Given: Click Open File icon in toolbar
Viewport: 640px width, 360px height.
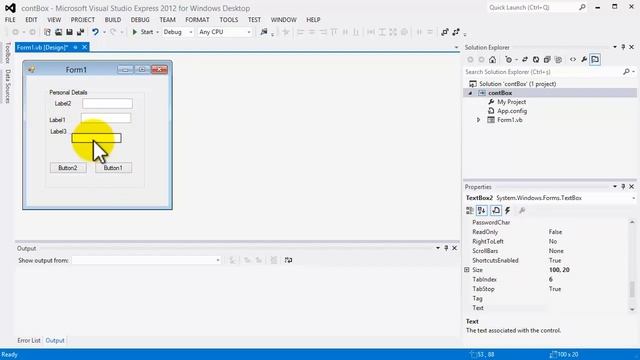Looking at the screenshot, I should pyautogui.click(x=58, y=32).
